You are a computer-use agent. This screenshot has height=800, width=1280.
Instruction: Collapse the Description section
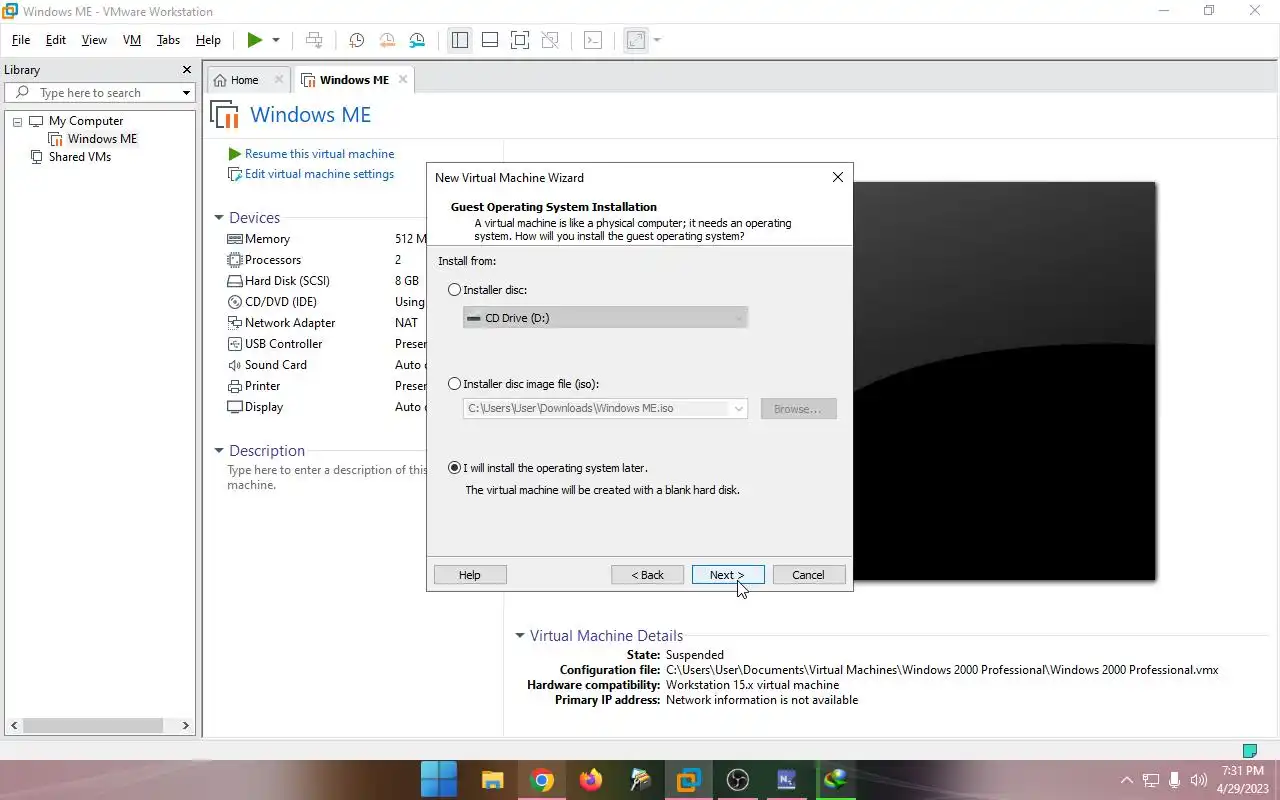point(219,451)
